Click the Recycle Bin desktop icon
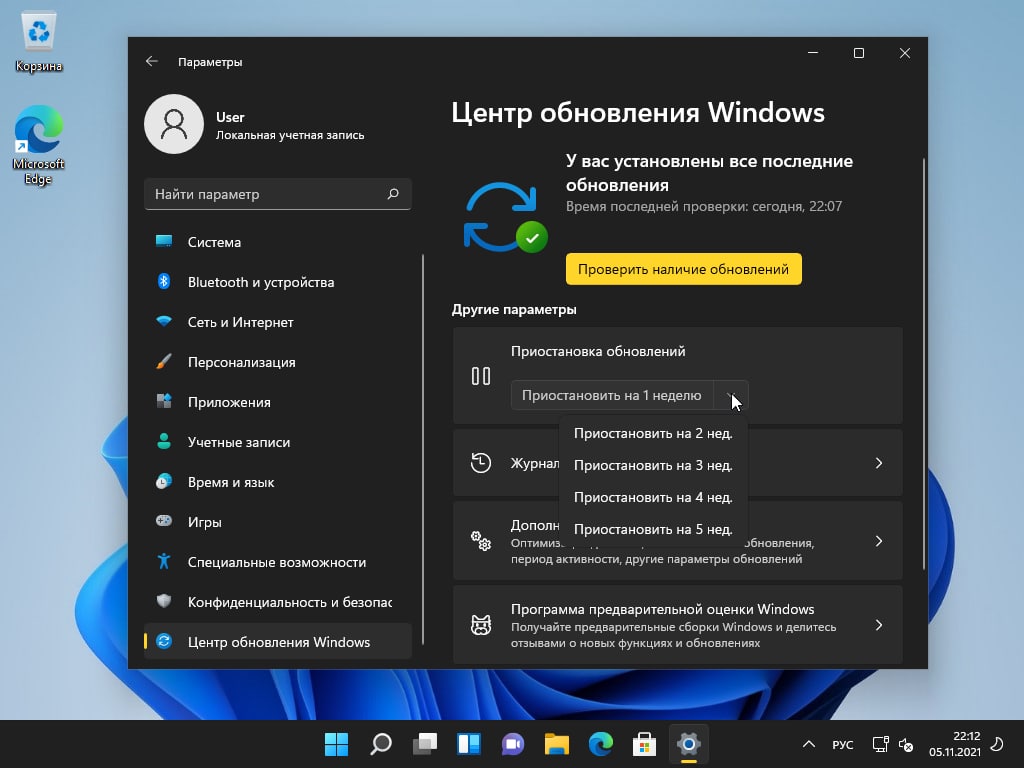1024x768 pixels. (x=39, y=41)
